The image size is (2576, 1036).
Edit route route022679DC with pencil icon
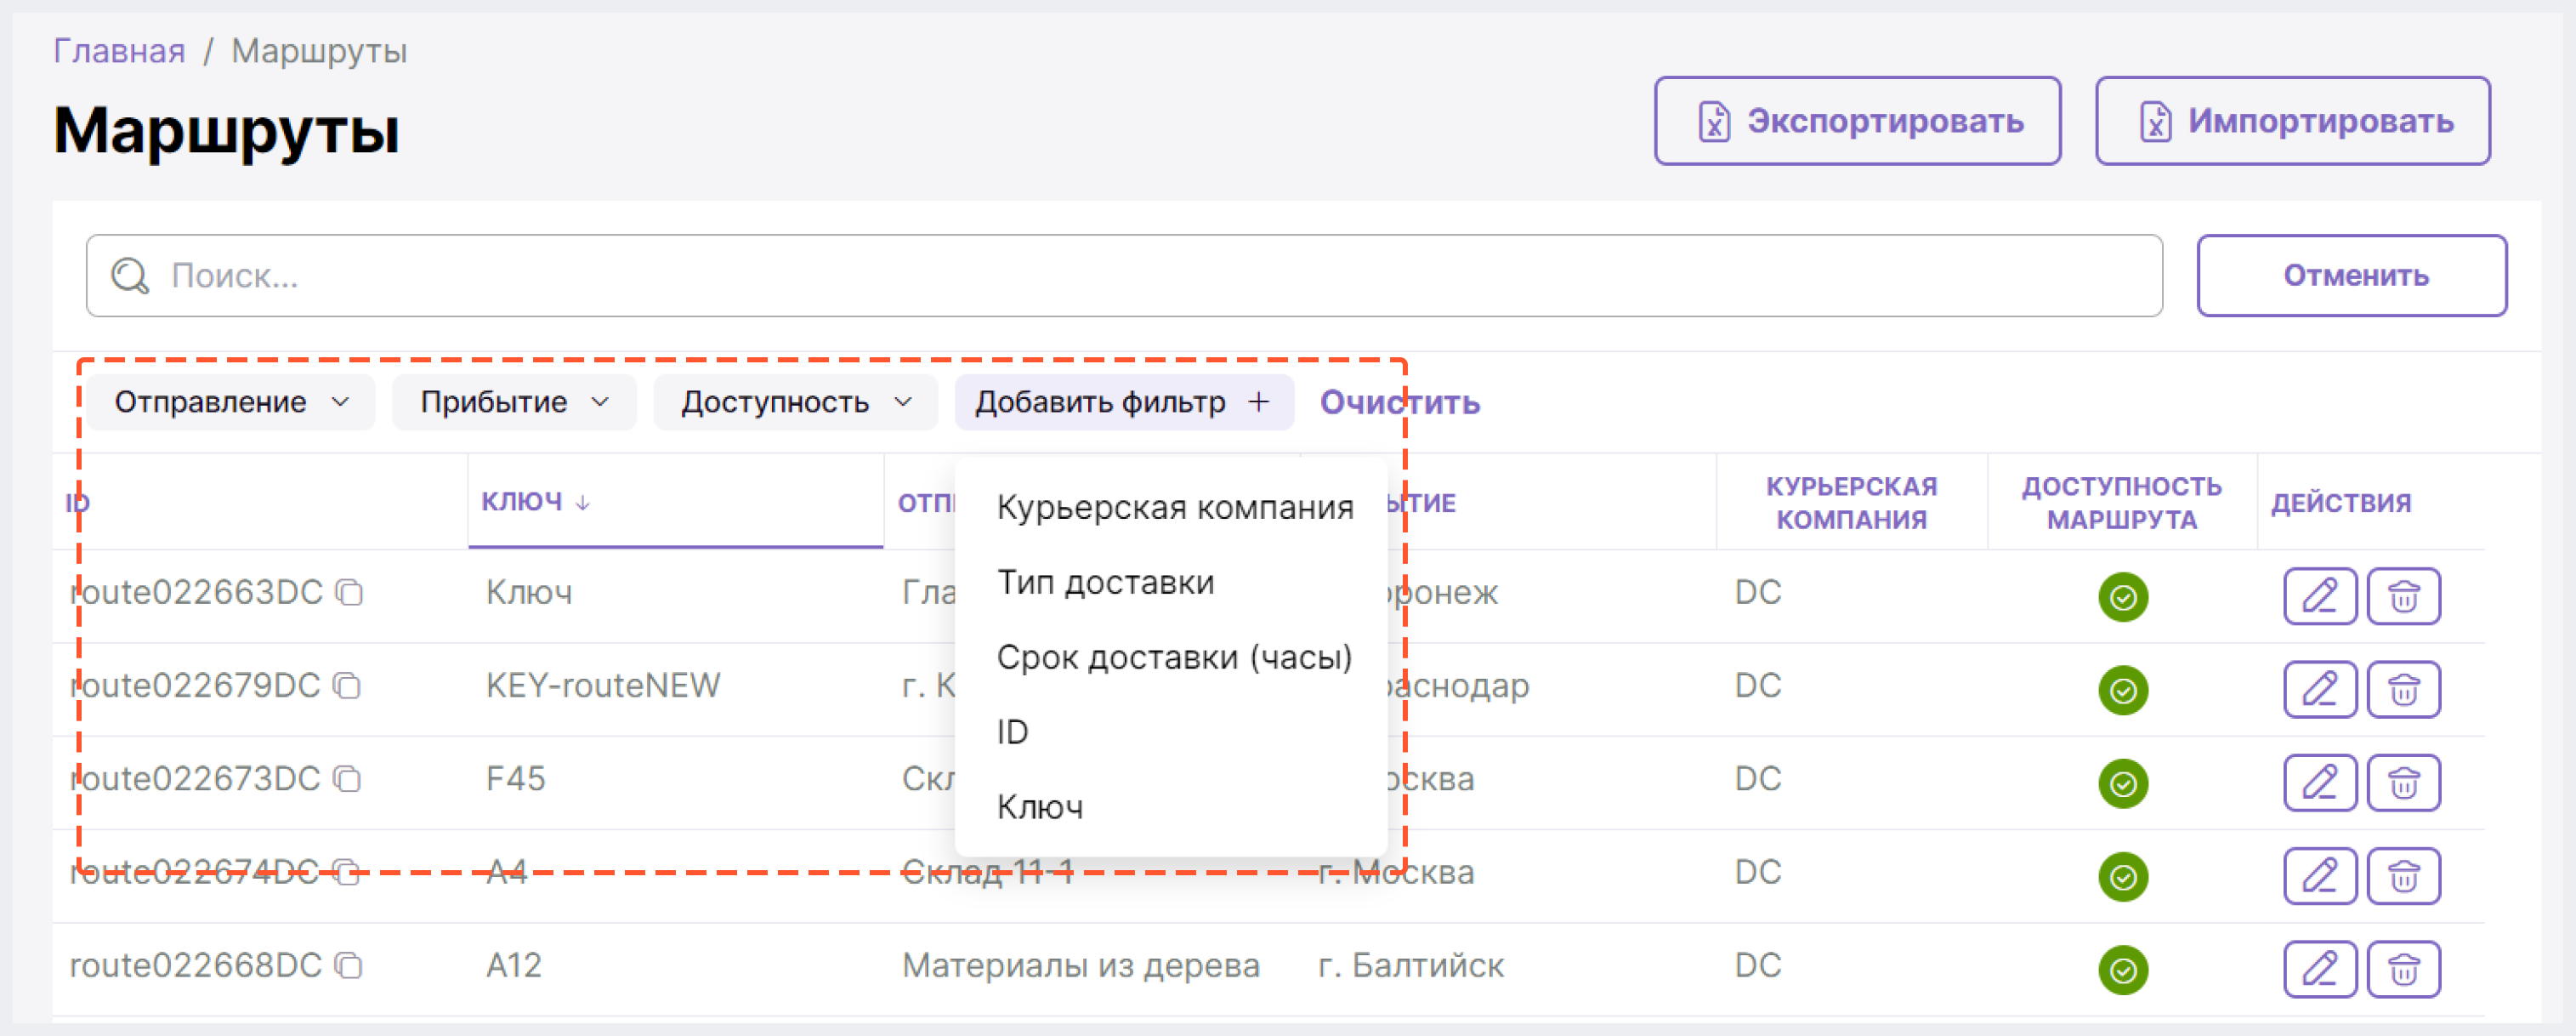pos(2320,689)
